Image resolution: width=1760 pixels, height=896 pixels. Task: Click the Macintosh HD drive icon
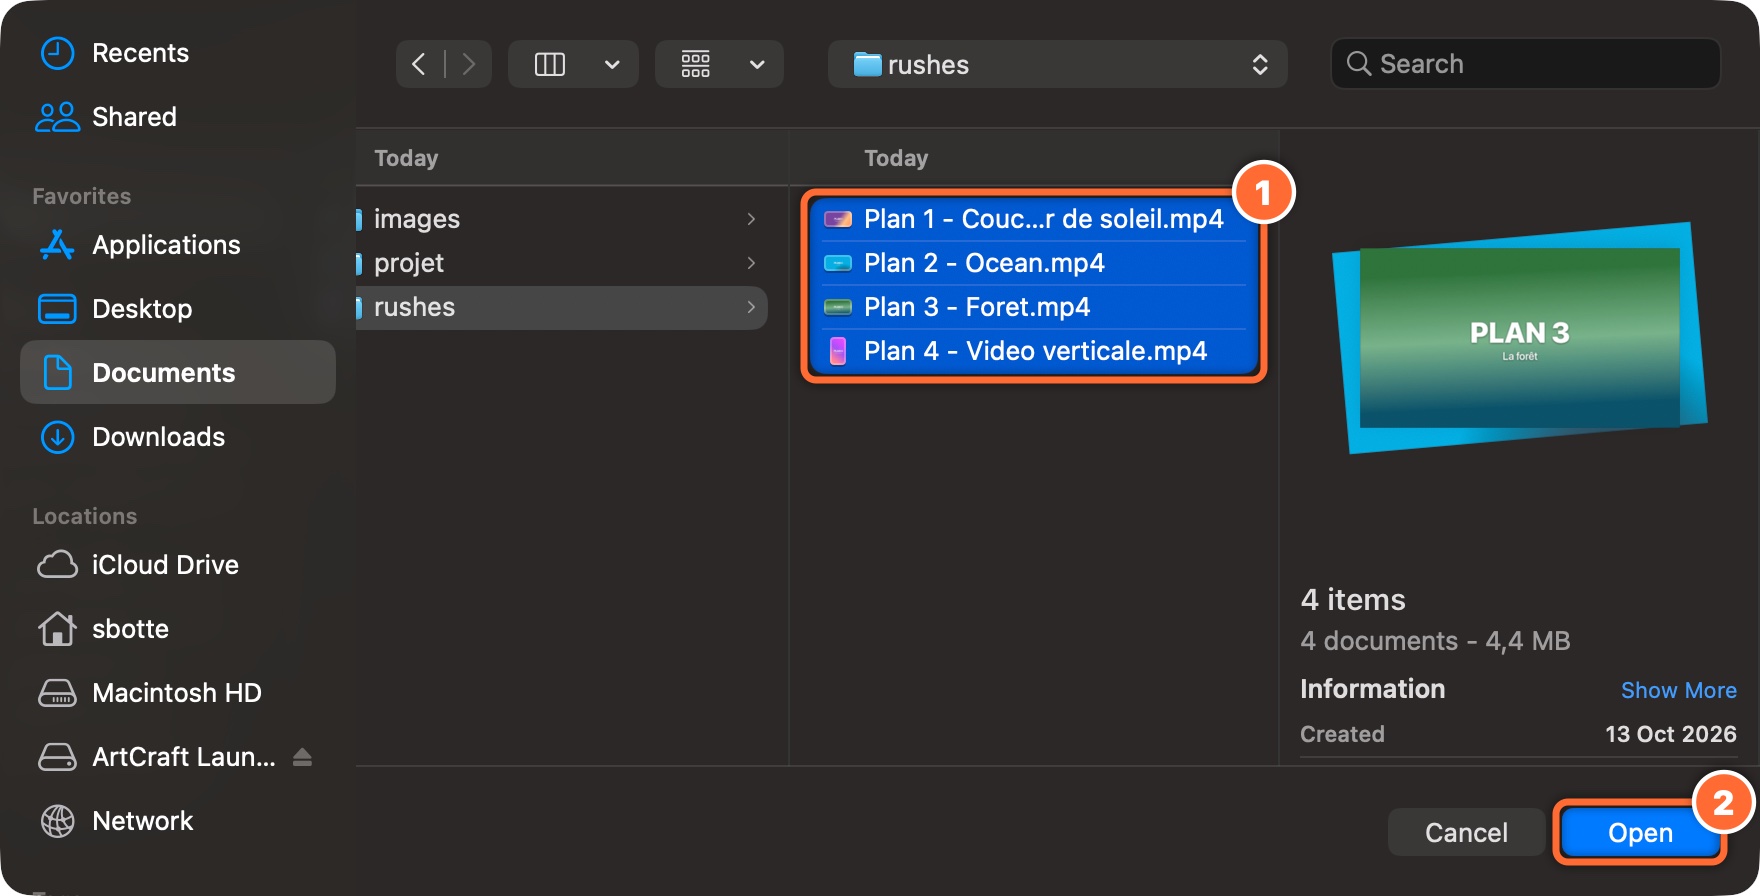pyautogui.click(x=57, y=693)
